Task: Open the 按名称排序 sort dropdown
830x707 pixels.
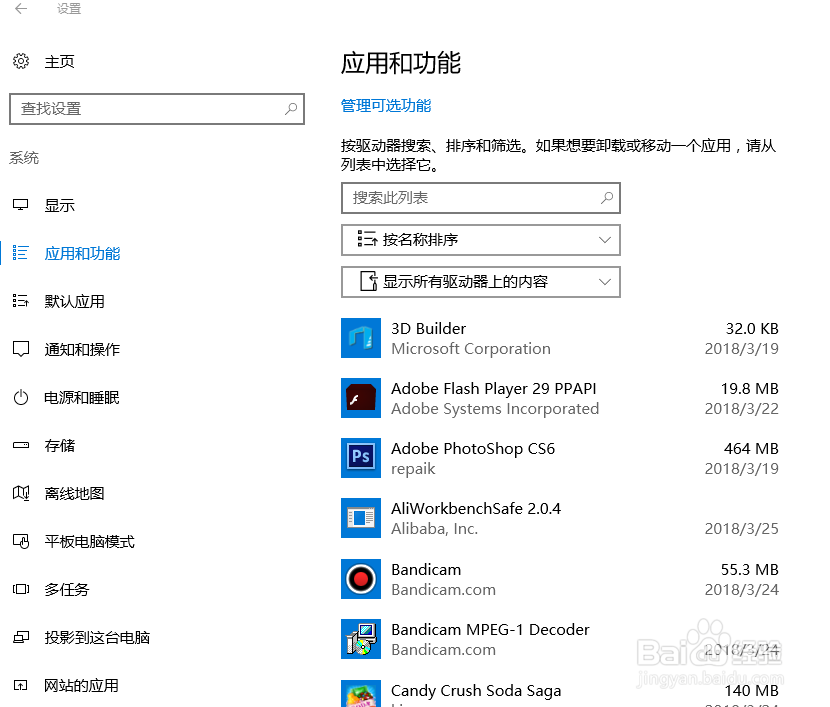Action: [x=481, y=240]
